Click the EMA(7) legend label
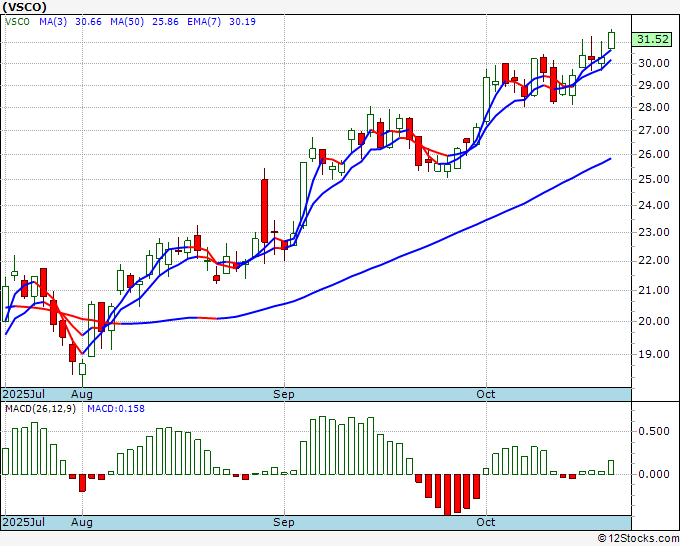The image size is (680, 546). (x=204, y=21)
